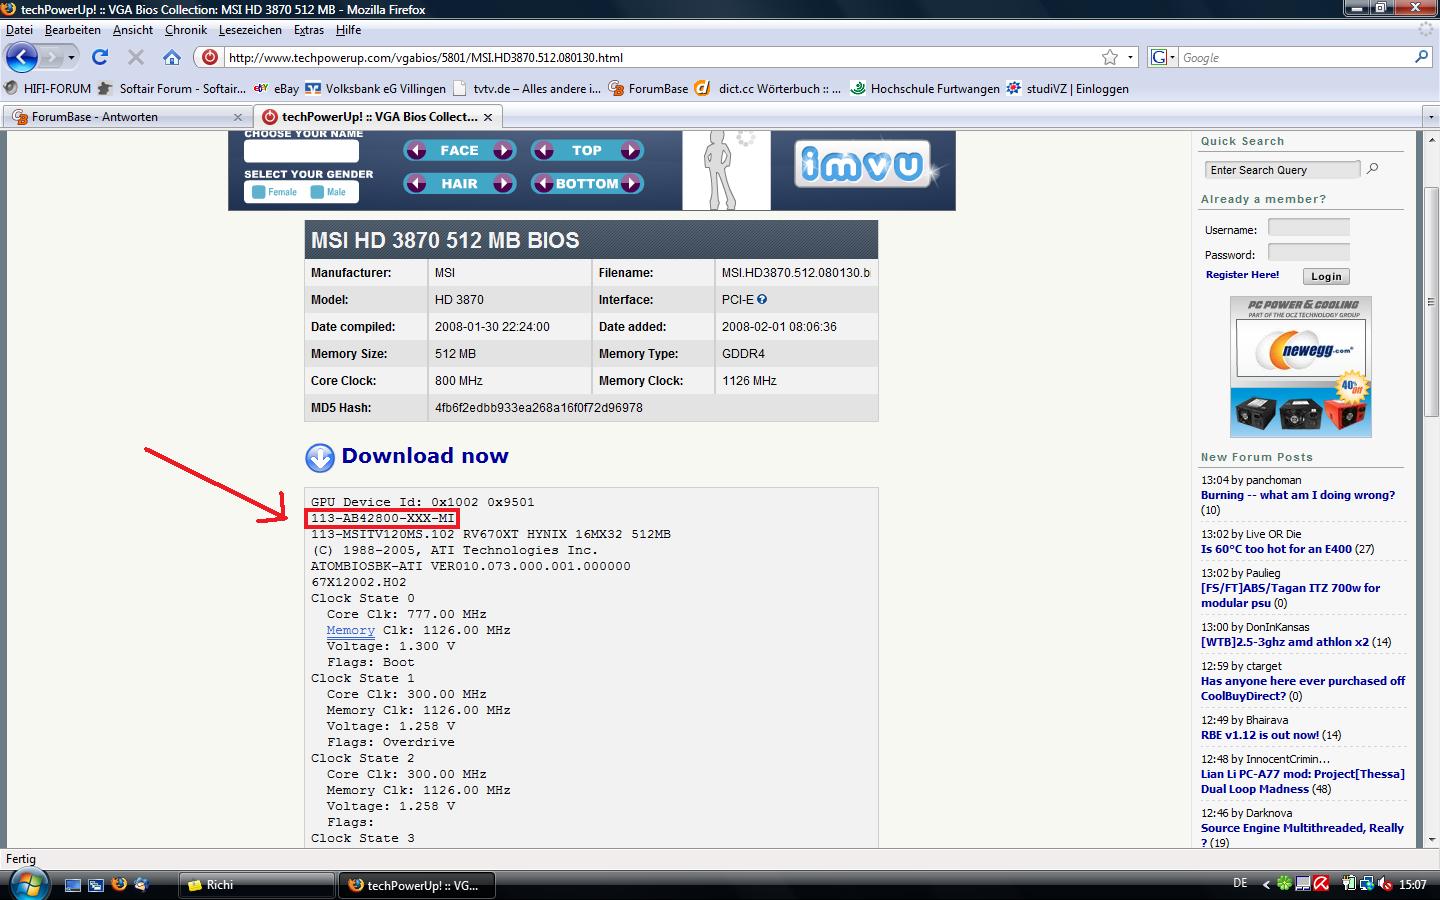Click the left arrow next to BOTTOM
The height and width of the screenshot is (900, 1440).
tap(543, 184)
